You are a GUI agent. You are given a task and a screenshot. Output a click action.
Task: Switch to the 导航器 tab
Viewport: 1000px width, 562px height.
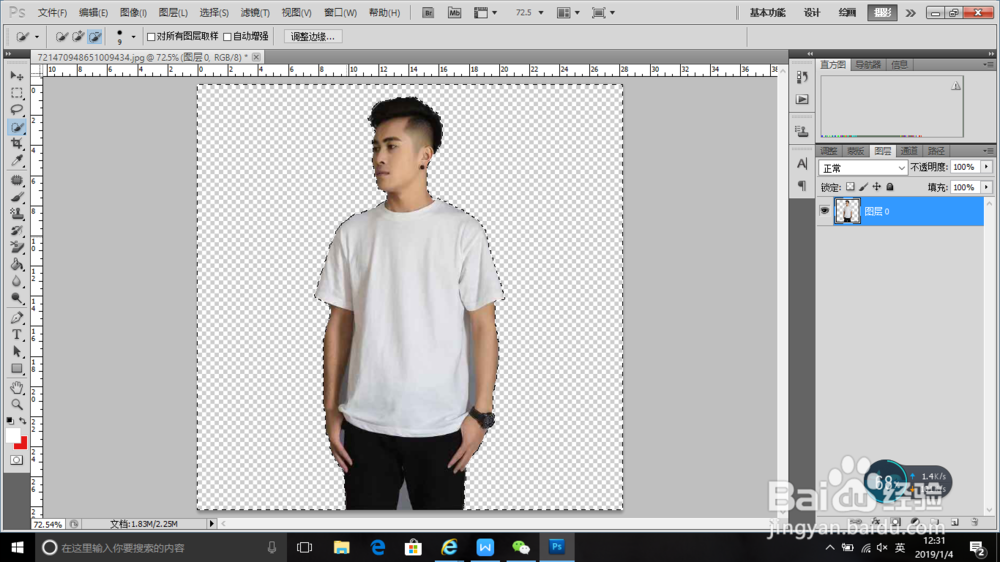(x=868, y=65)
